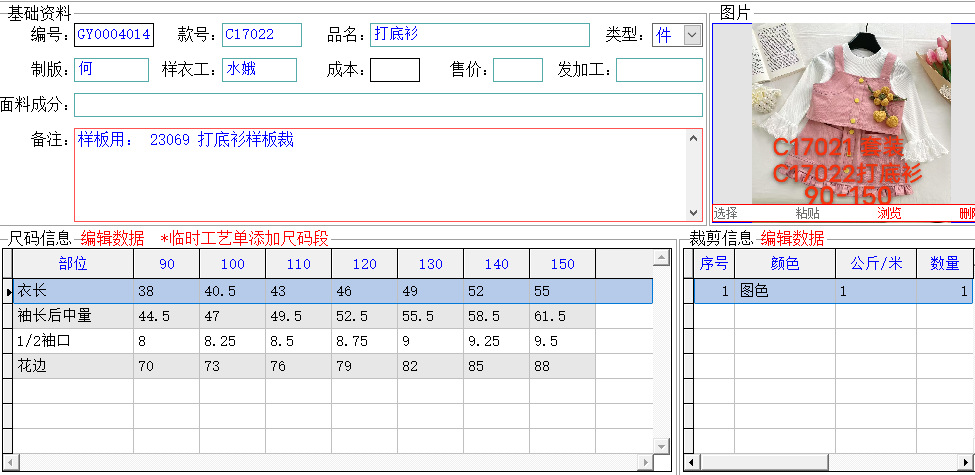This screenshot has width=975, height=475.
Task: Open the 类型 dropdown arrow
Action: pyautogui.click(x=692, y=35)
